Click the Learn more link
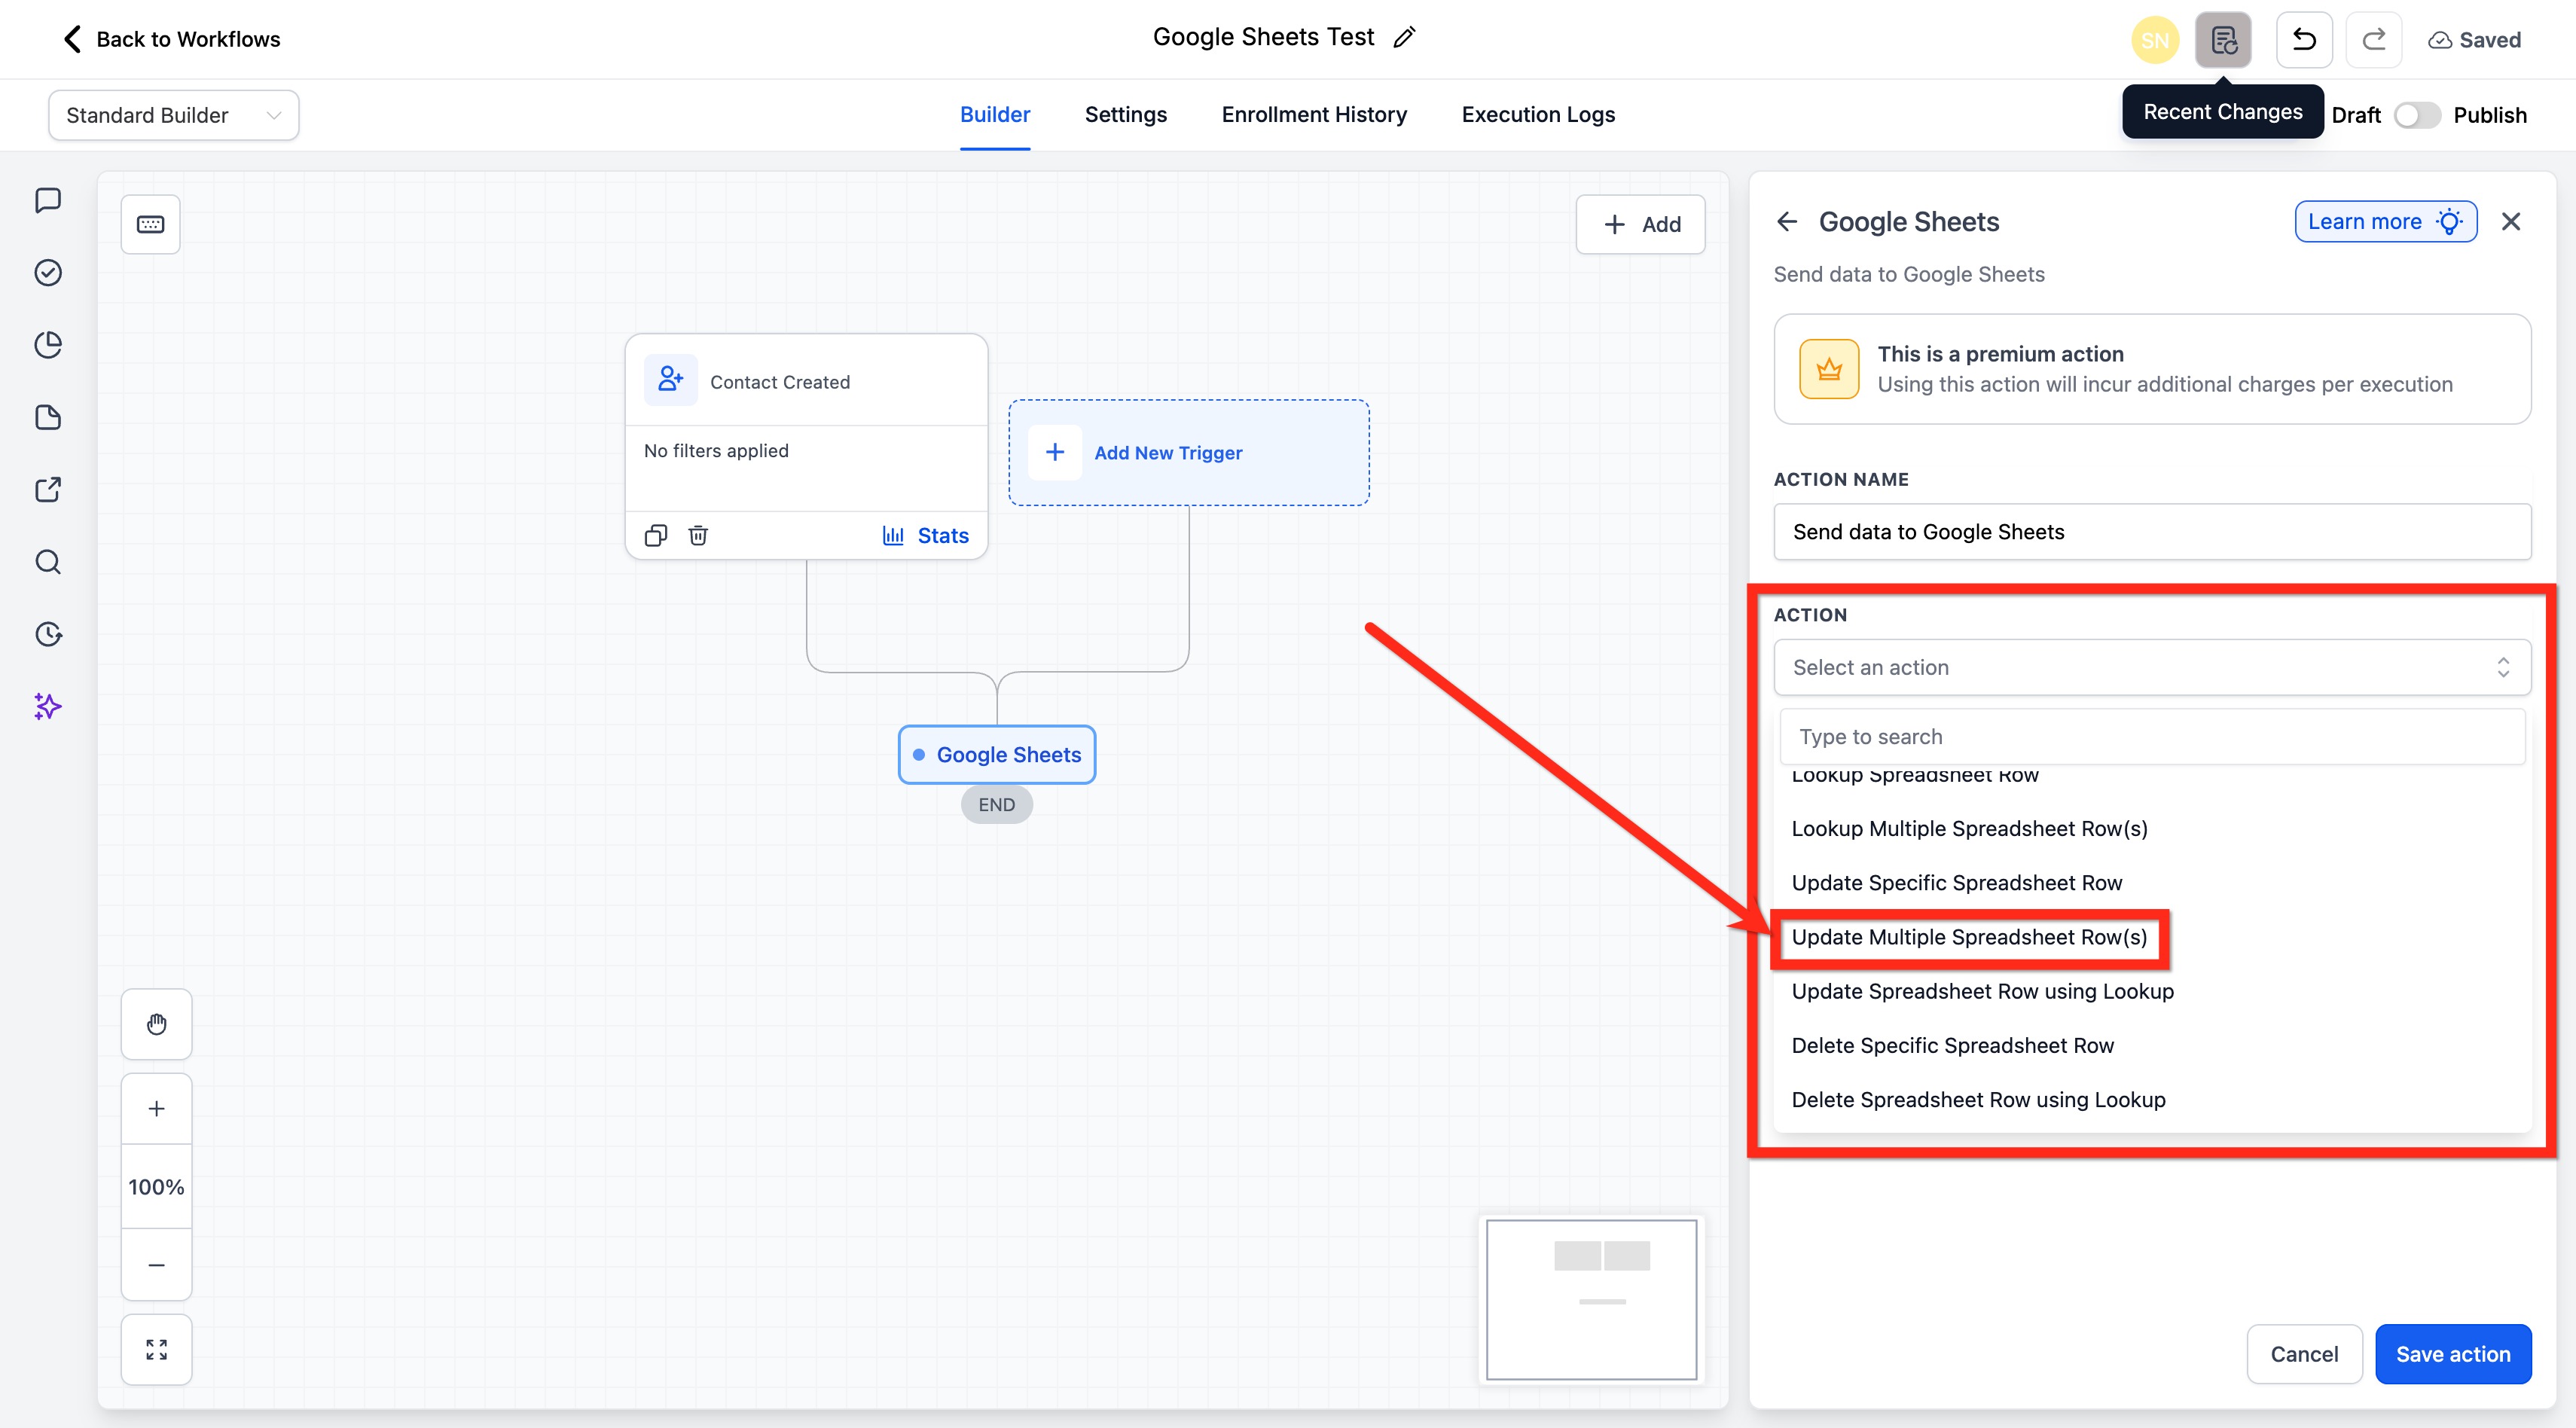 coord(2384,221)
